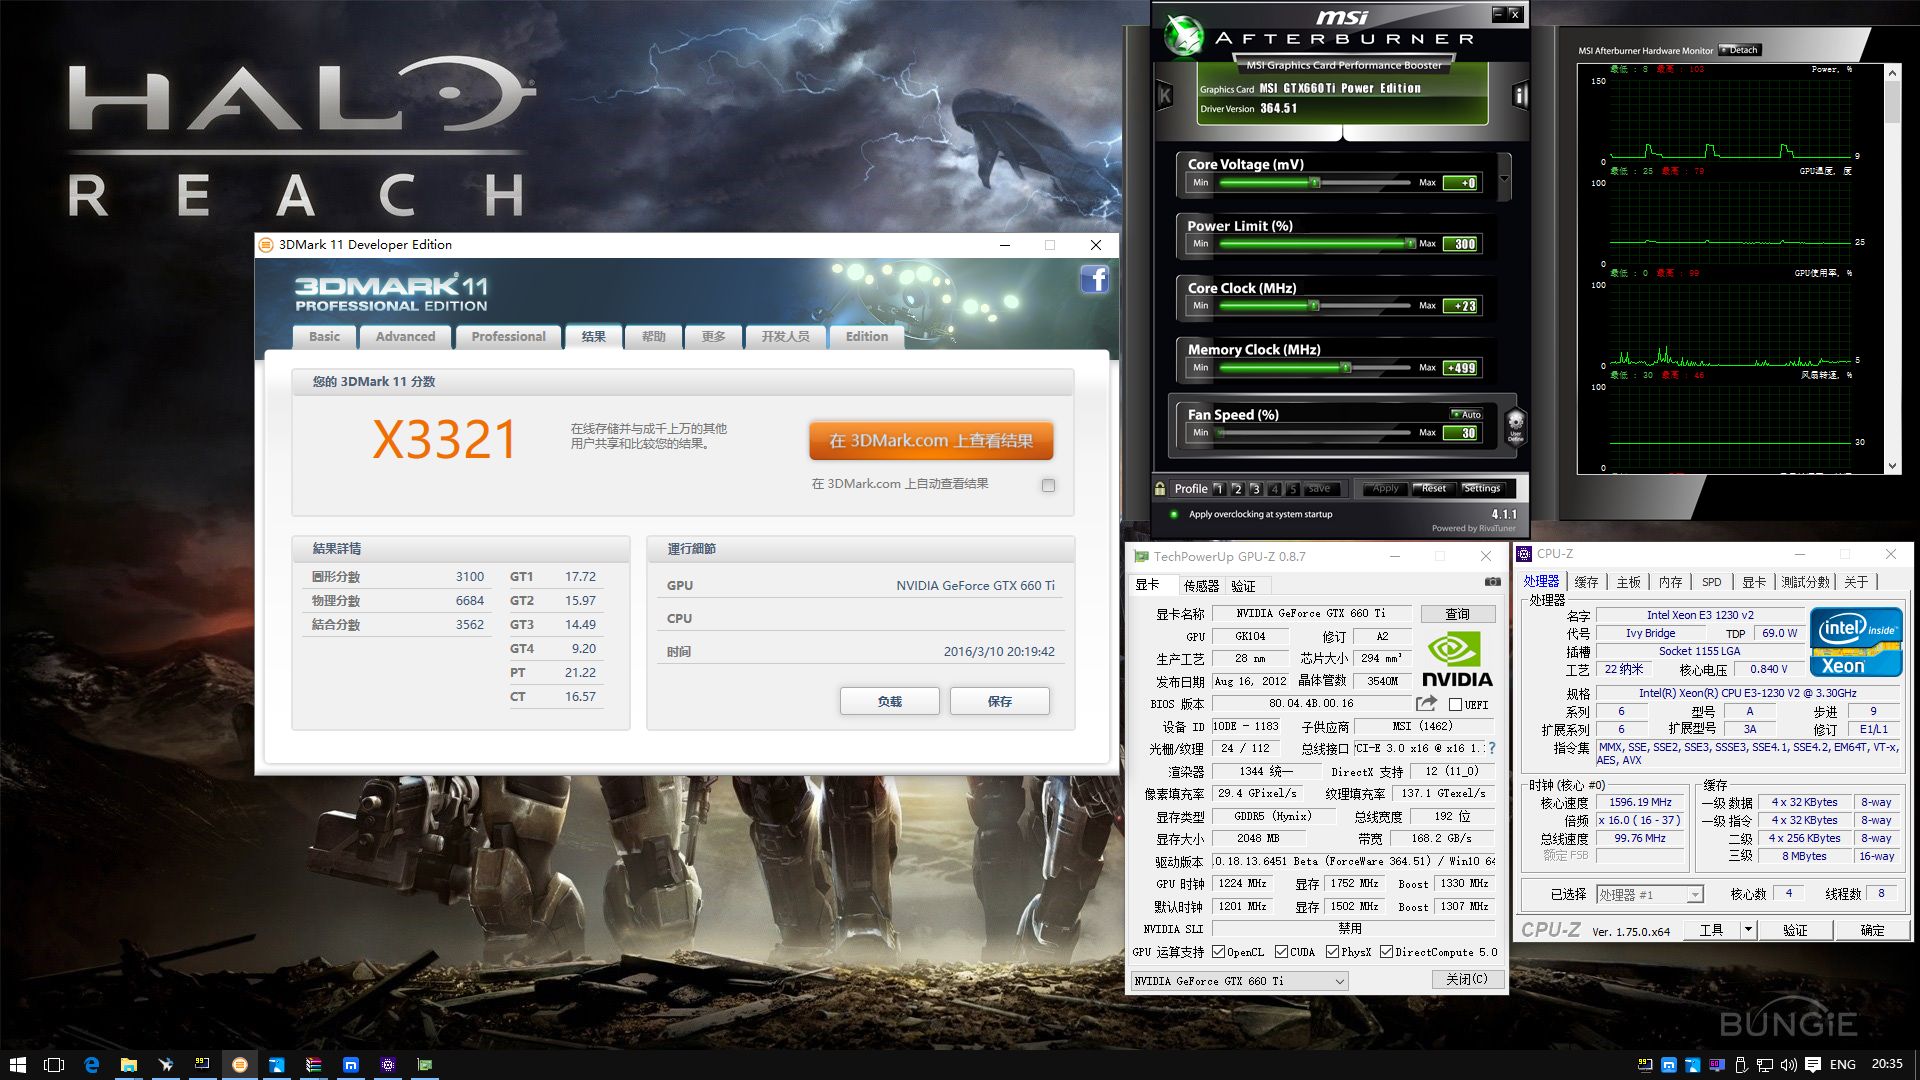Viewport: 1920px width, 1080px height.
Task: Open the GPU selection dropdown in GPU-Z
Action: [1339, 982]
